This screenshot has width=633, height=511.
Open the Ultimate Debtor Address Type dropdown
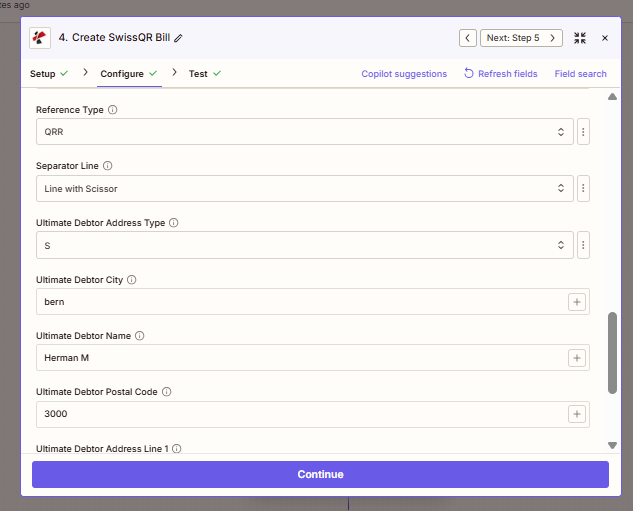pyautogui.click(x=304, y=245)
